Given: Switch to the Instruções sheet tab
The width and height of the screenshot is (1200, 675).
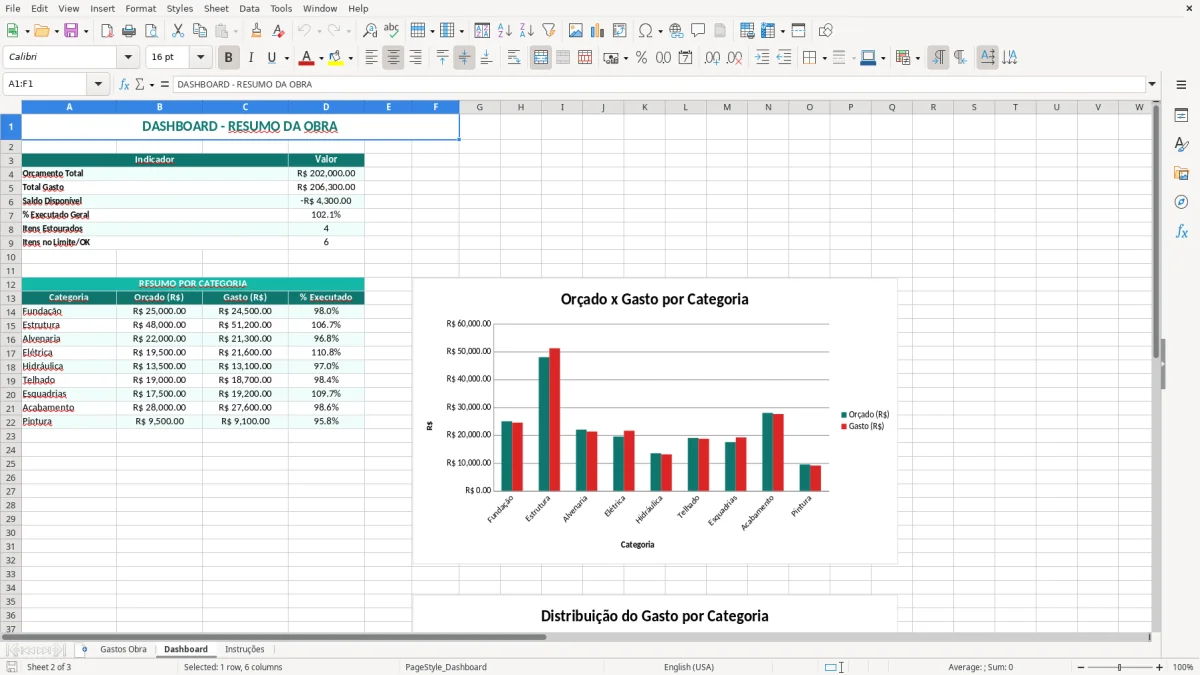Looking at the screenshot, I should pyautogui.click(x=245, y=650).
